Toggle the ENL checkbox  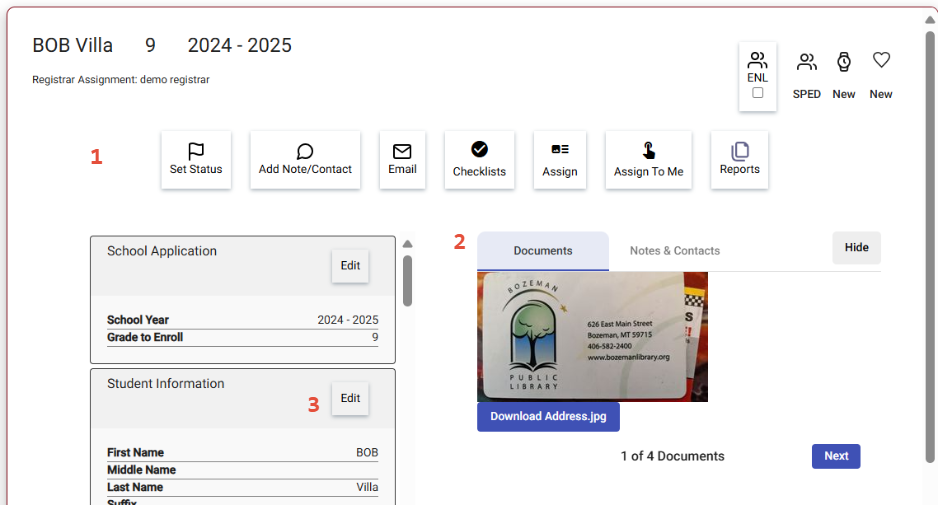757,93
